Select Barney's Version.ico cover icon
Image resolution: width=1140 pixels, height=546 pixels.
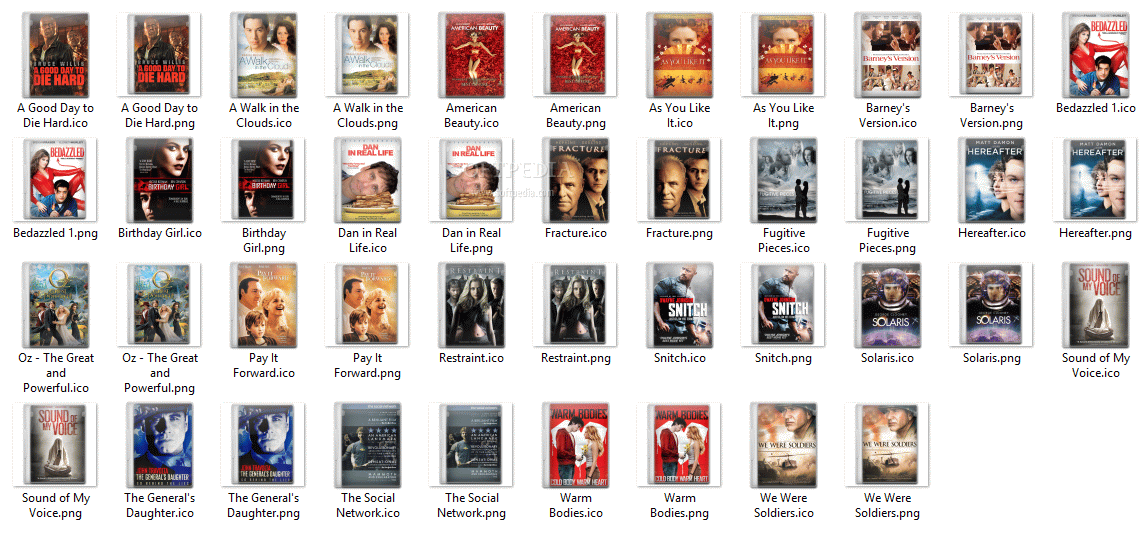(888, 55)
